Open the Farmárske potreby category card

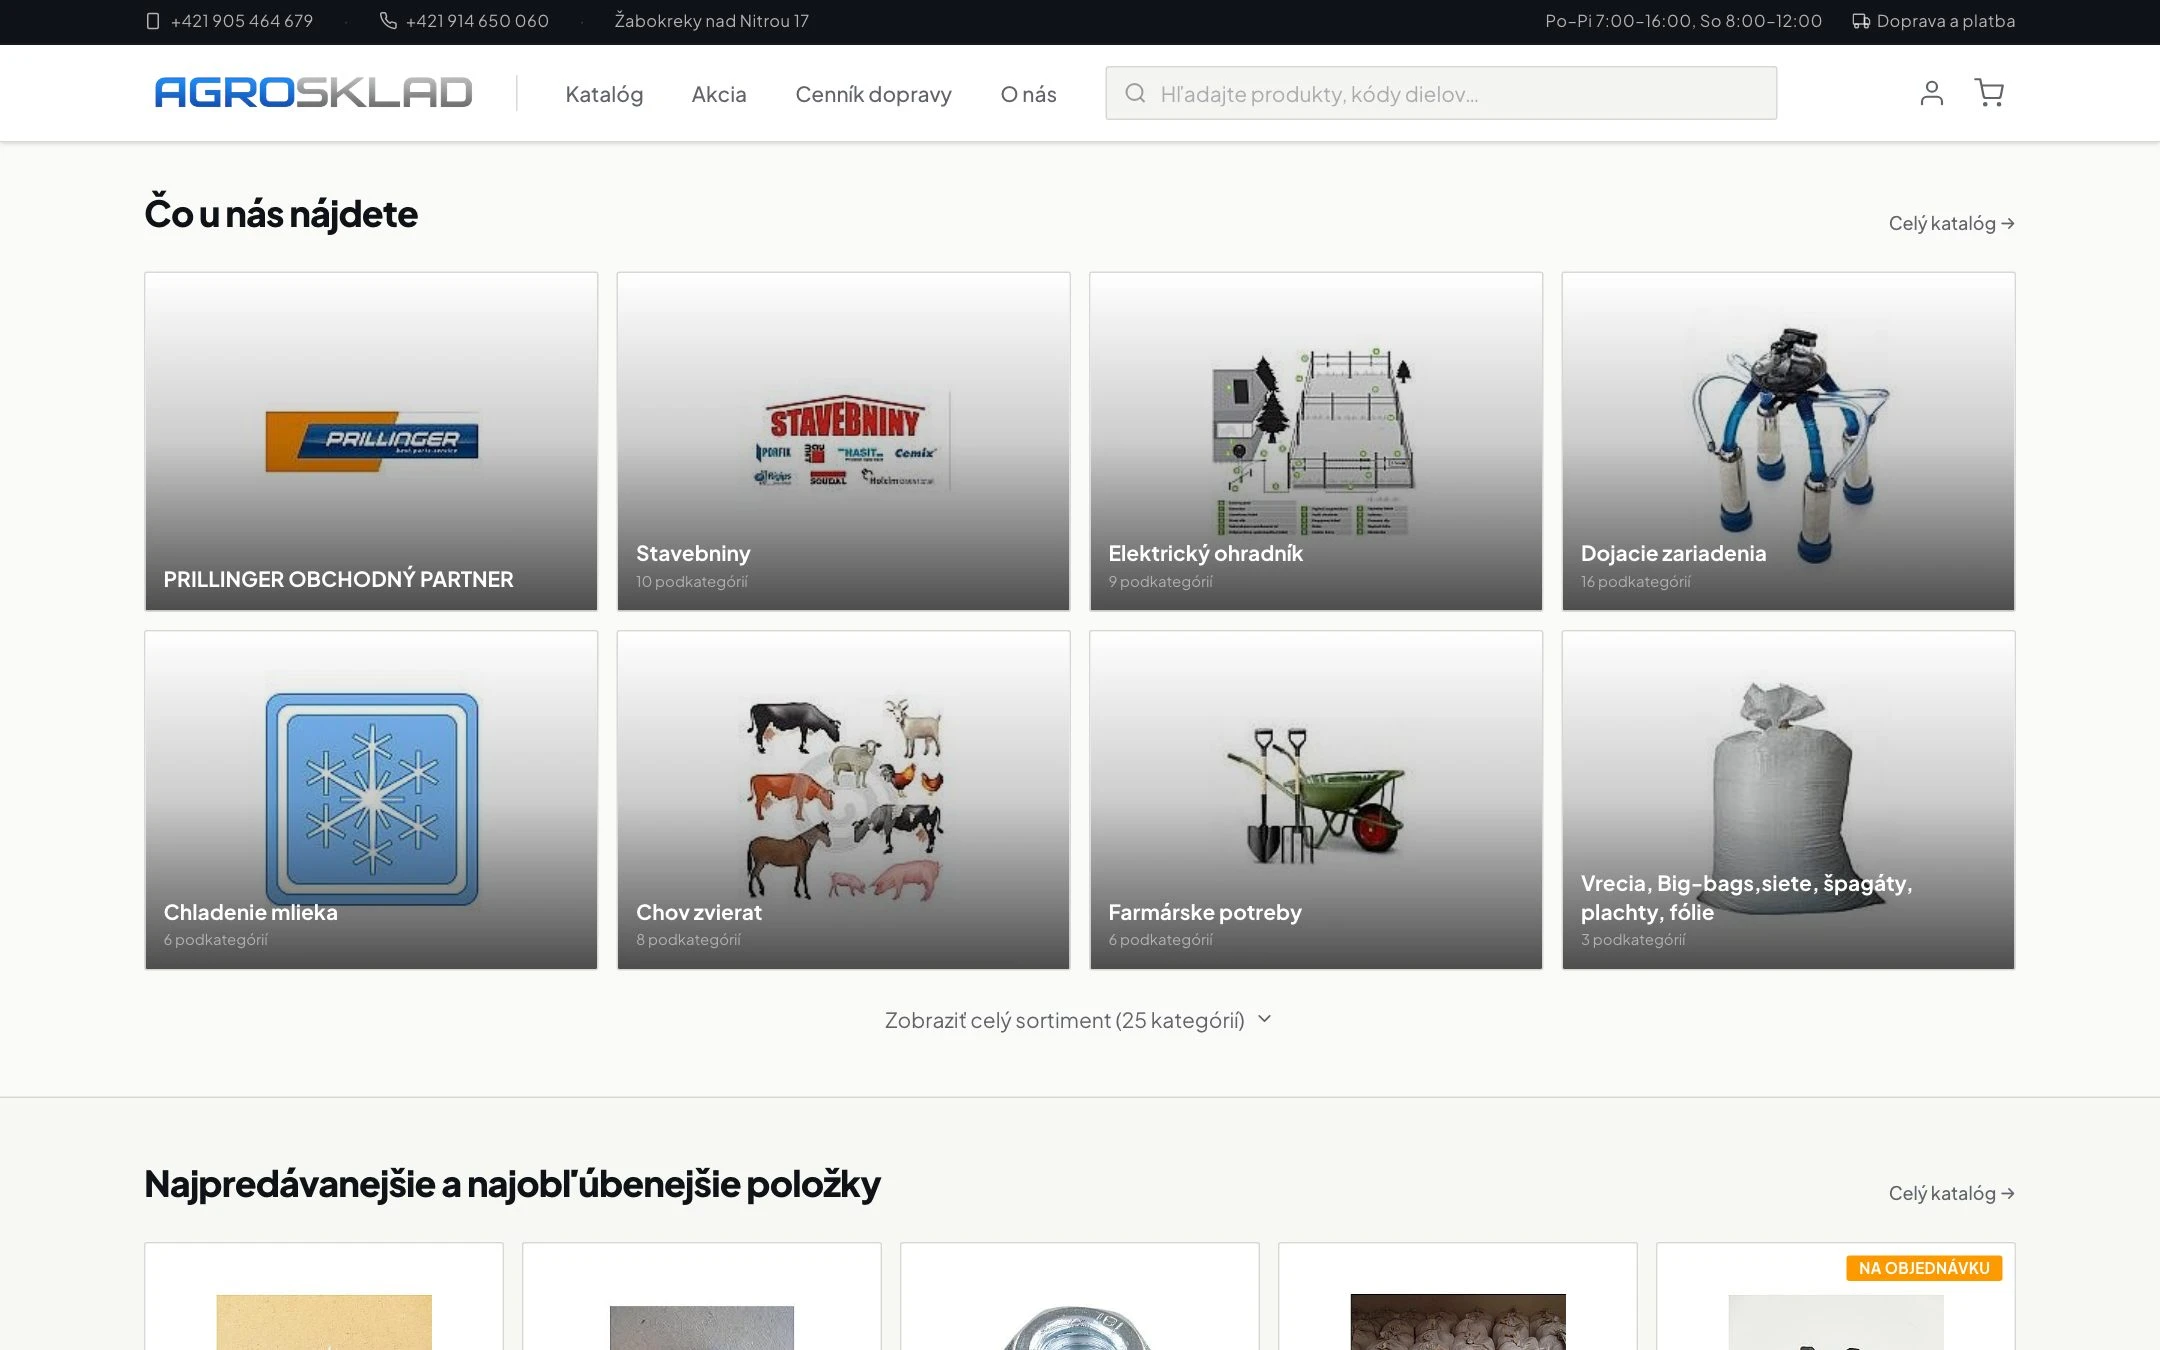[x=1316, y=800]
